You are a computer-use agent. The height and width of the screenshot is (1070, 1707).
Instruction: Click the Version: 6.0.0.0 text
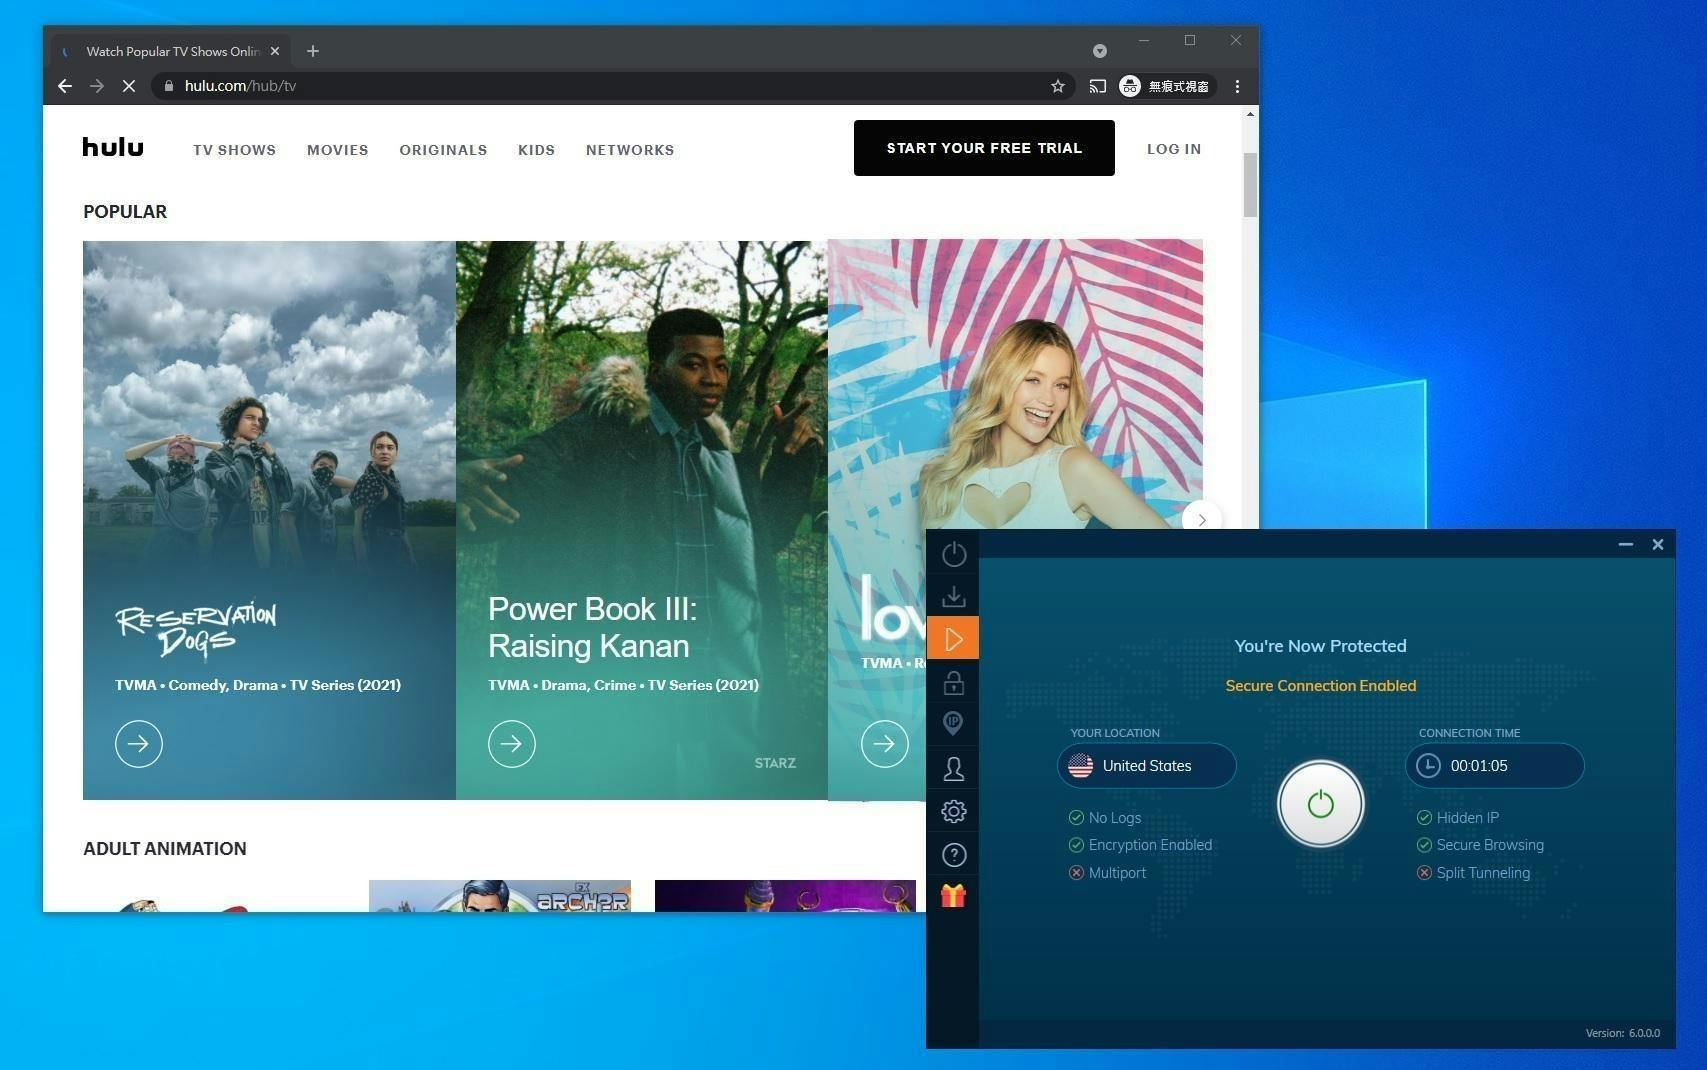[x=1622, y=1033]
